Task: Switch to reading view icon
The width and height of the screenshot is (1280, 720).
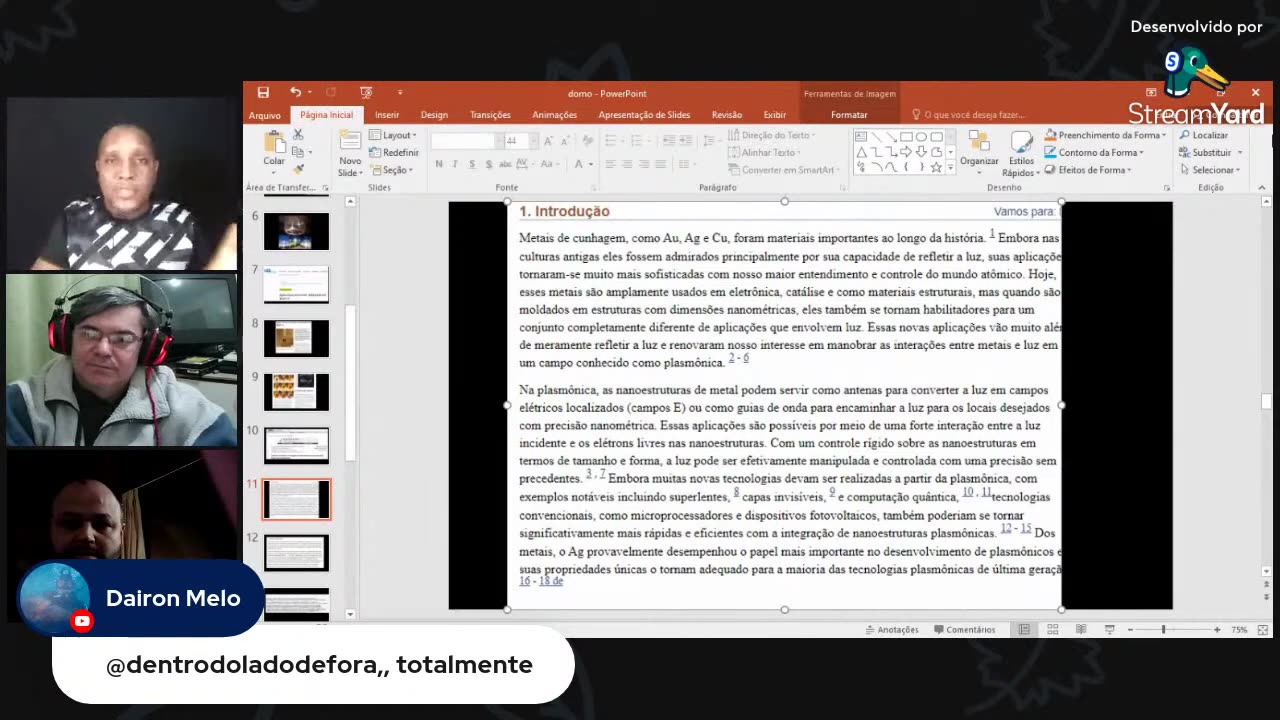Action: point(1081,629)
